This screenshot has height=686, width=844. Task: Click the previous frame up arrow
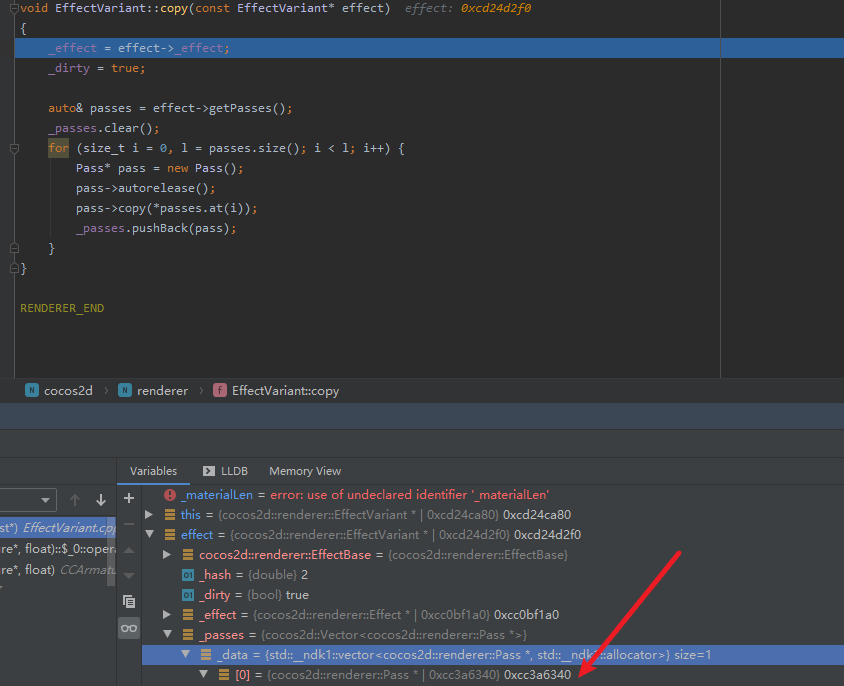click(x=75, y=500)
